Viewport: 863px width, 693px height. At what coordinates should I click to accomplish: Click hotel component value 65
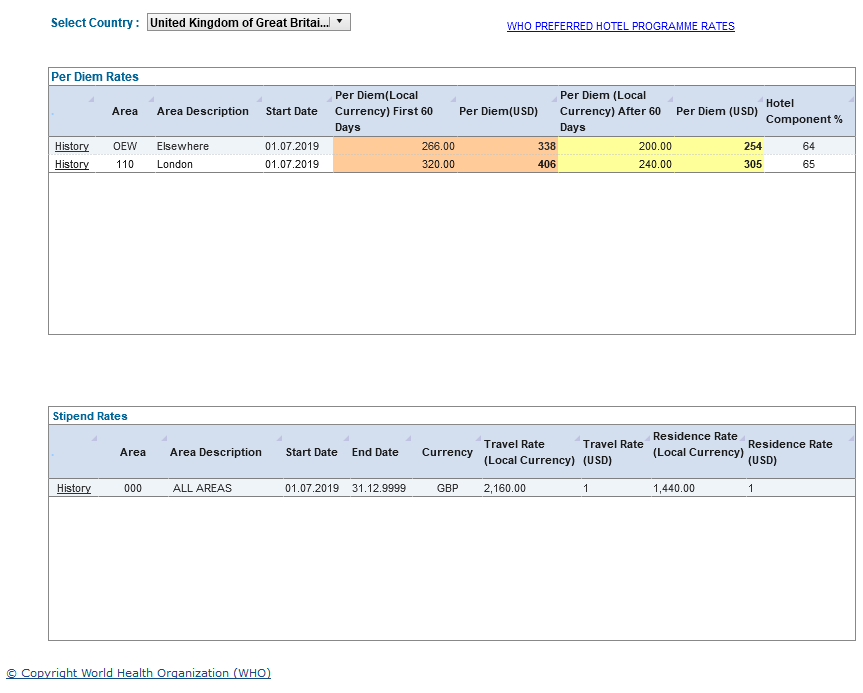[x=809, y=165]
